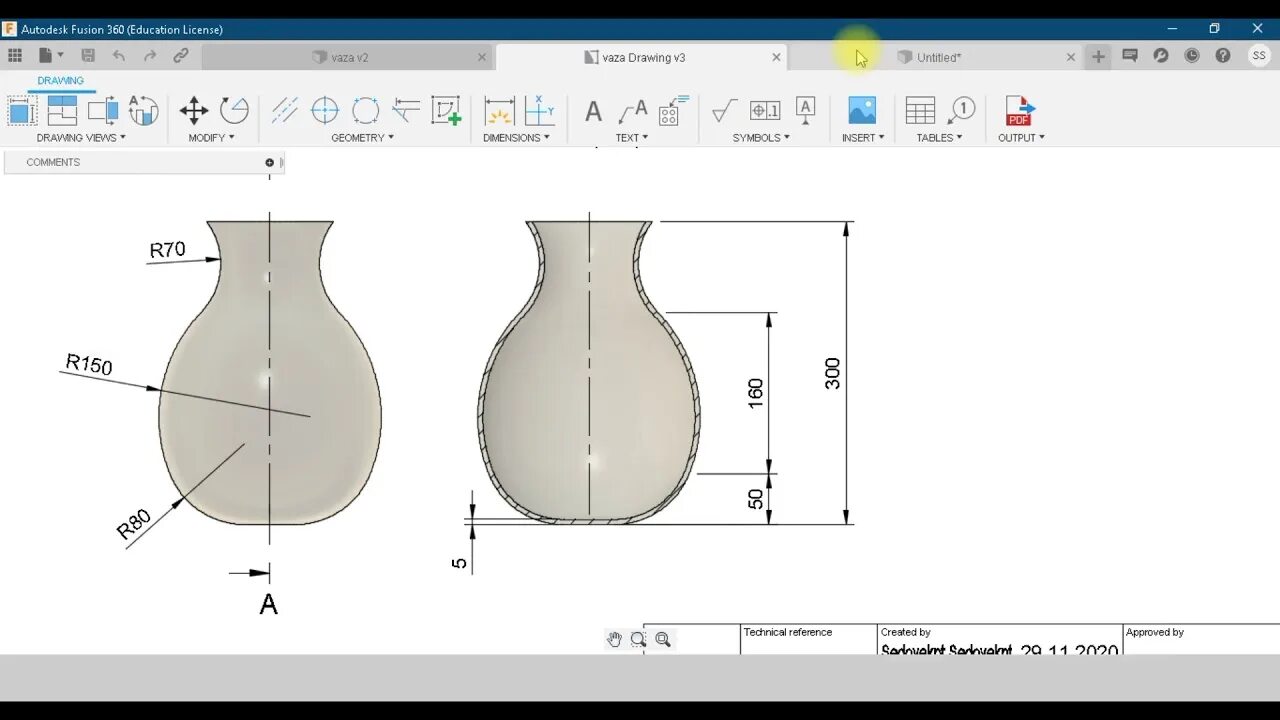Select the Section View tool
1280x720 pixels.
tap(103, 110)
